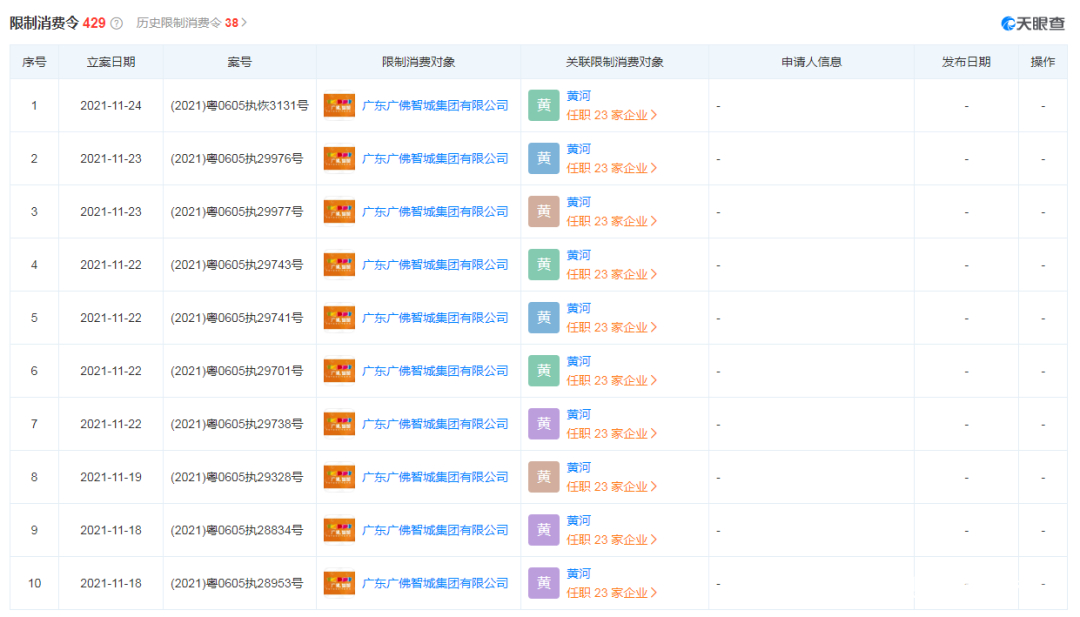Open company logo in row 执29976号
Screen dimensions: 1080x617
pyautogui.click(x=340, y=158)
